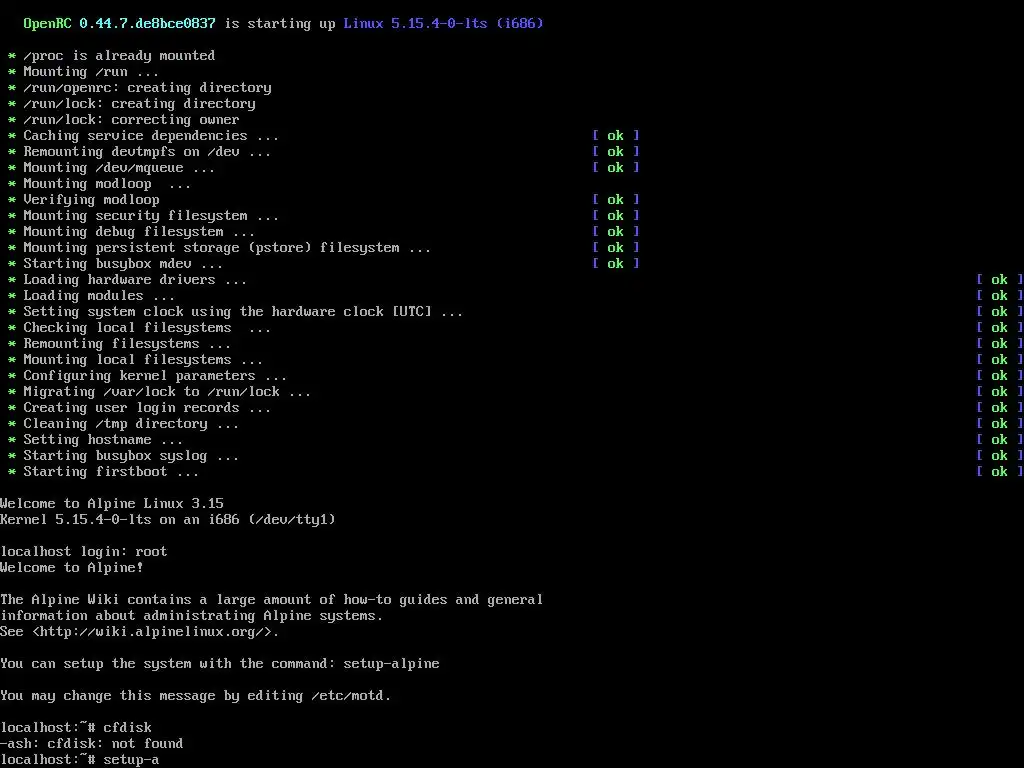The height and width of the screenshot is (768, 1024).
Task: Click 'Starting busybox mdev' line
Action: click(123, 264)
